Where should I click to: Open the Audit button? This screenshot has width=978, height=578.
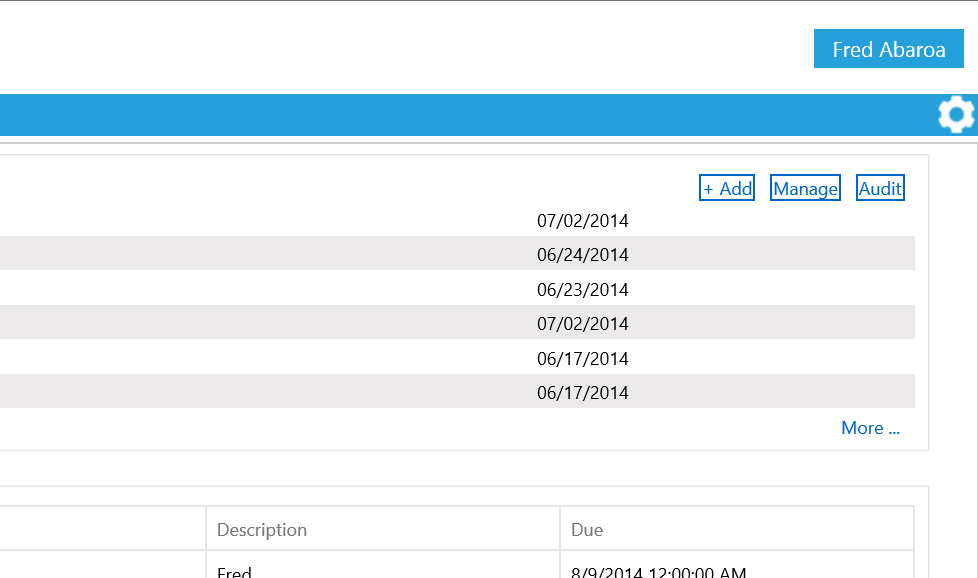coord(880,188)
